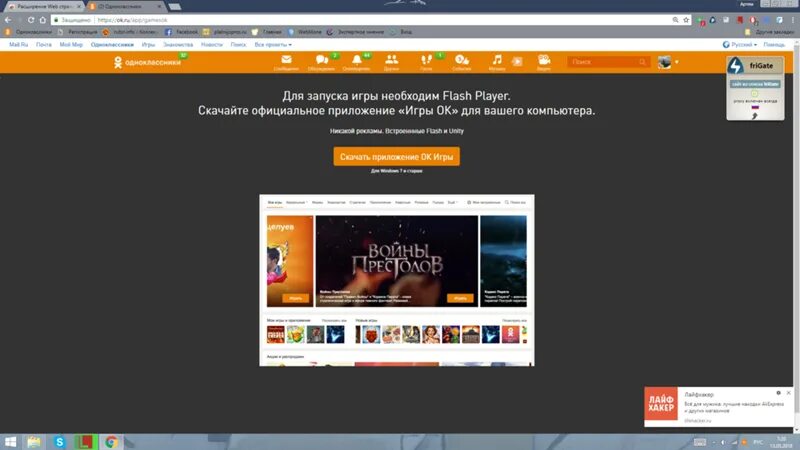Open Экспертное мнение bookmark
This screenshot has height=450, width=800.
pos(356,32)
